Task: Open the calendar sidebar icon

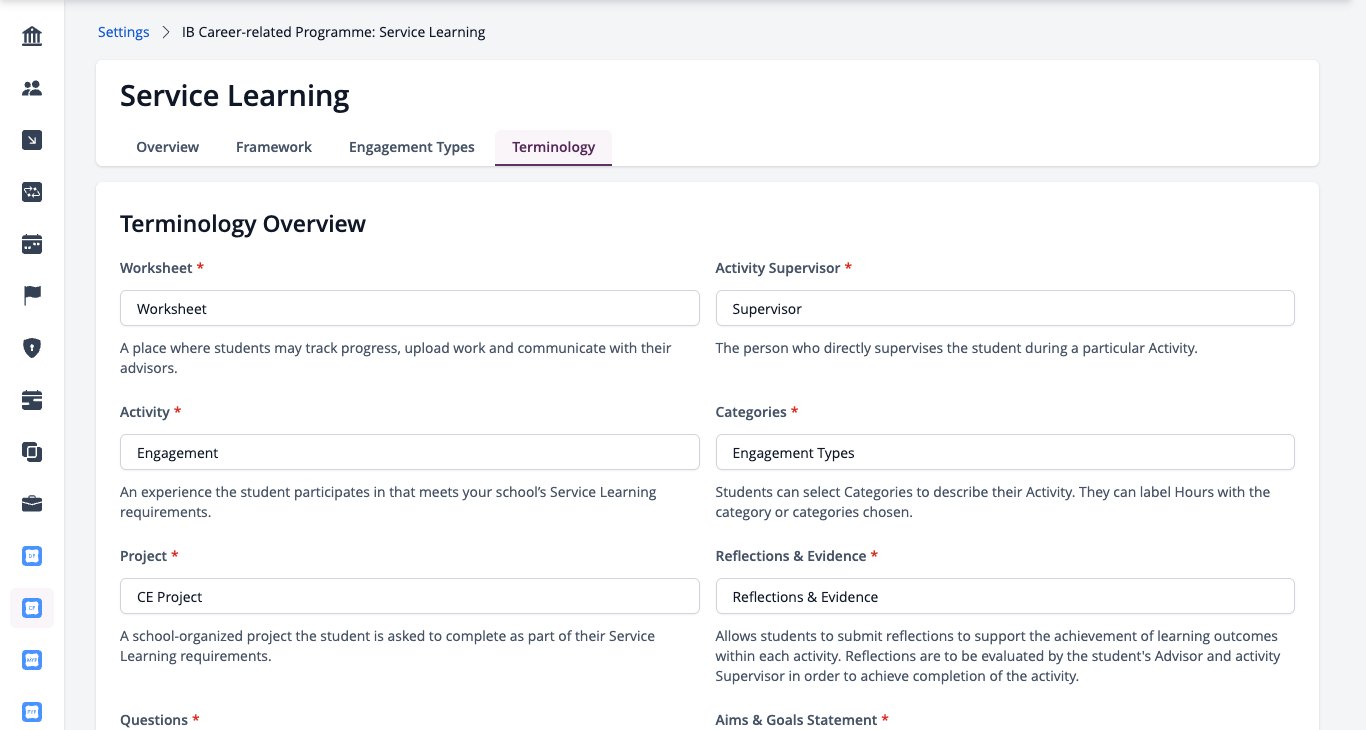Action: (x=32, y=244)
